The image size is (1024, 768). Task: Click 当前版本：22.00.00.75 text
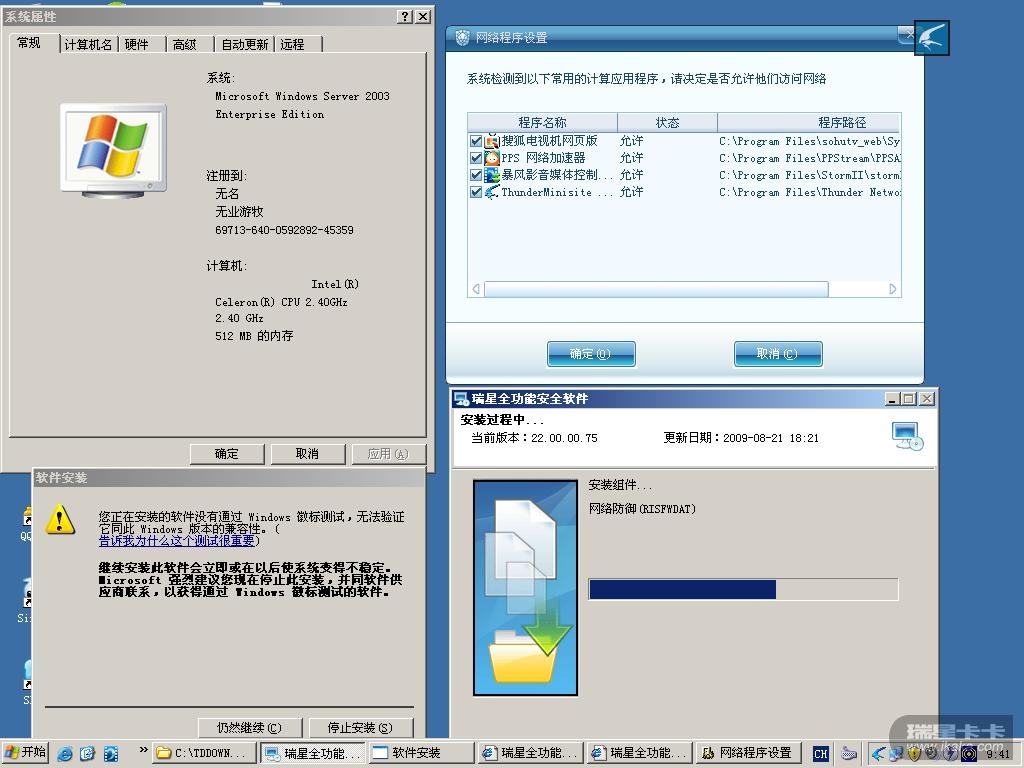(534, 438)
